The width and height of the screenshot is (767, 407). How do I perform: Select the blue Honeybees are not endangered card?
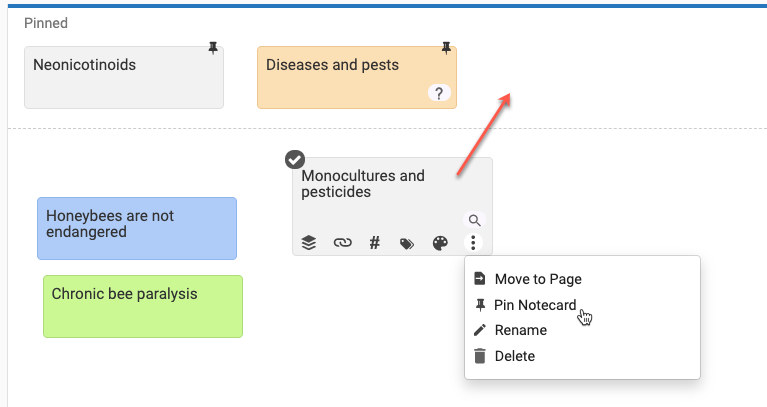tap(136, 228)
